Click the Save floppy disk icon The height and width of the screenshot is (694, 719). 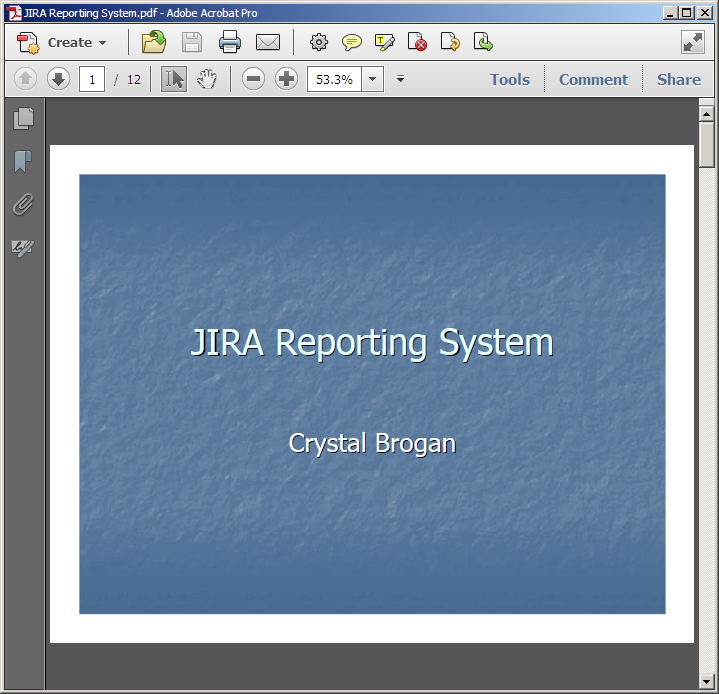pyautogui.click(x=192, y=42)
